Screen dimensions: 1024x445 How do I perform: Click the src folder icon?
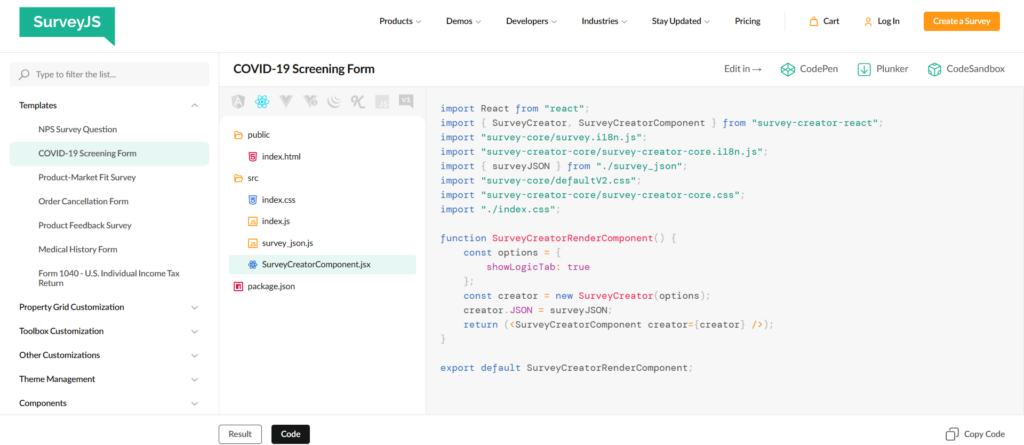pyautogui.click(x=238, y=178)
